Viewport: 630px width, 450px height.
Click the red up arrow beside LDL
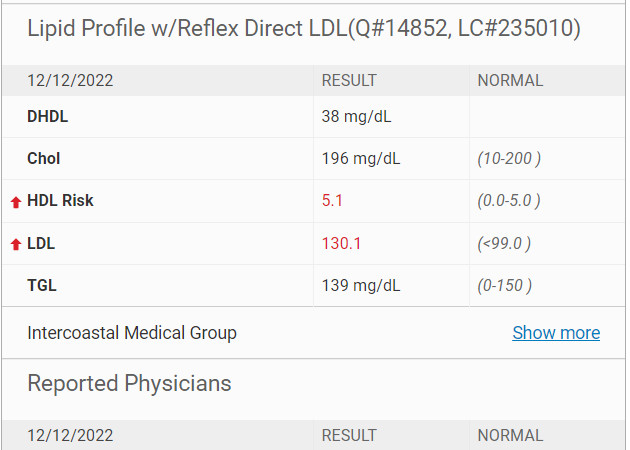click(x=16, y=244)
